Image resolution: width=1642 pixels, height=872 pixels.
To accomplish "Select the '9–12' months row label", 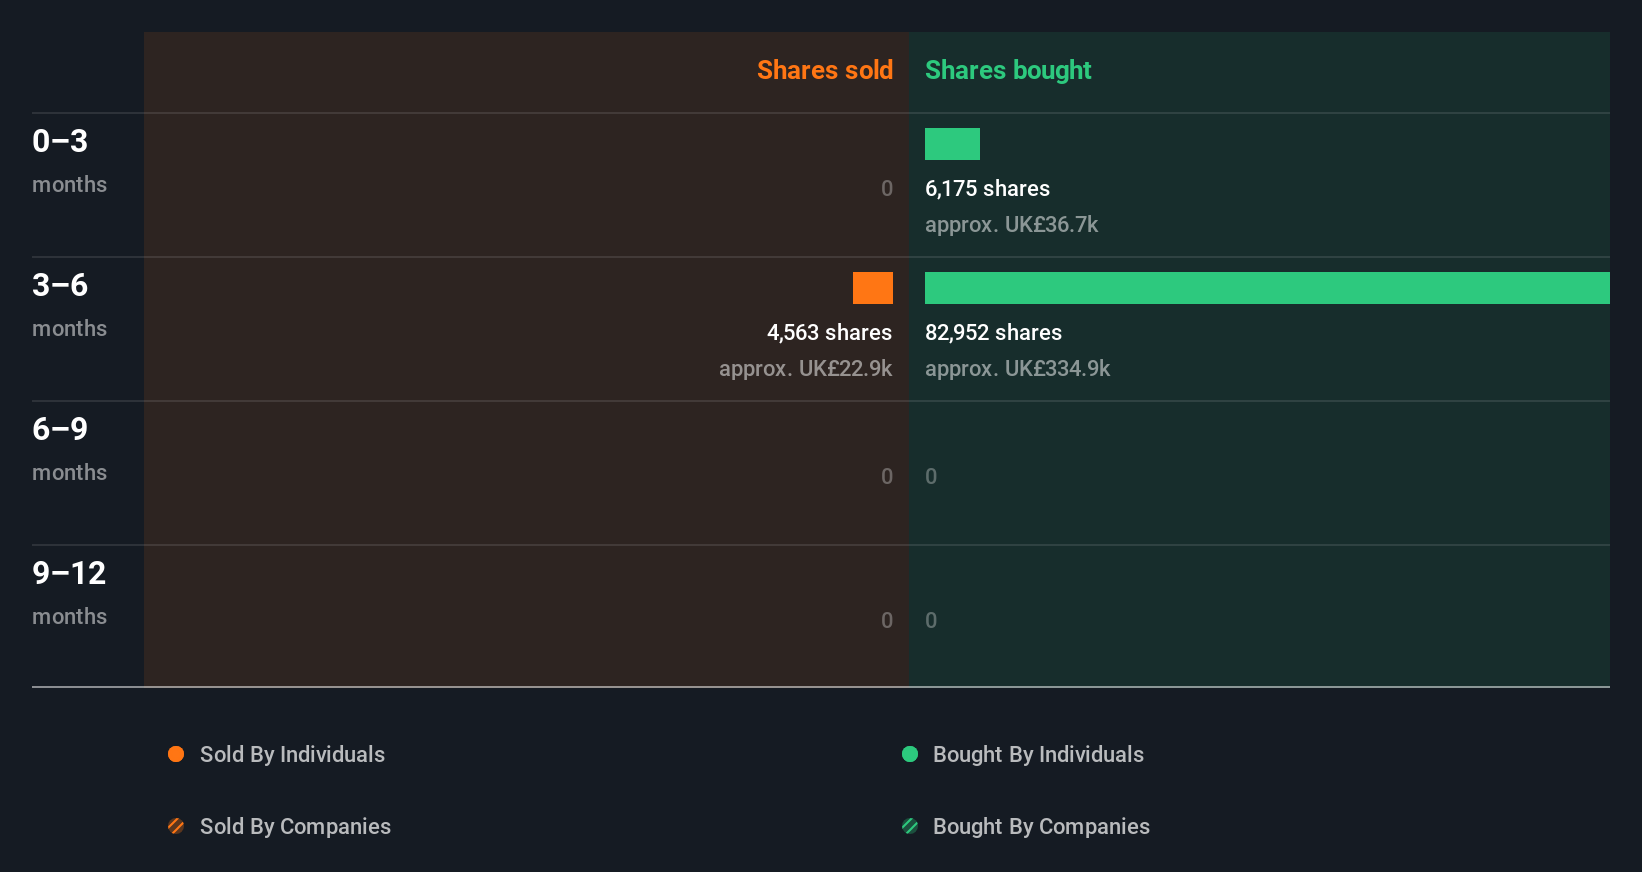I will tap(69, 573).
